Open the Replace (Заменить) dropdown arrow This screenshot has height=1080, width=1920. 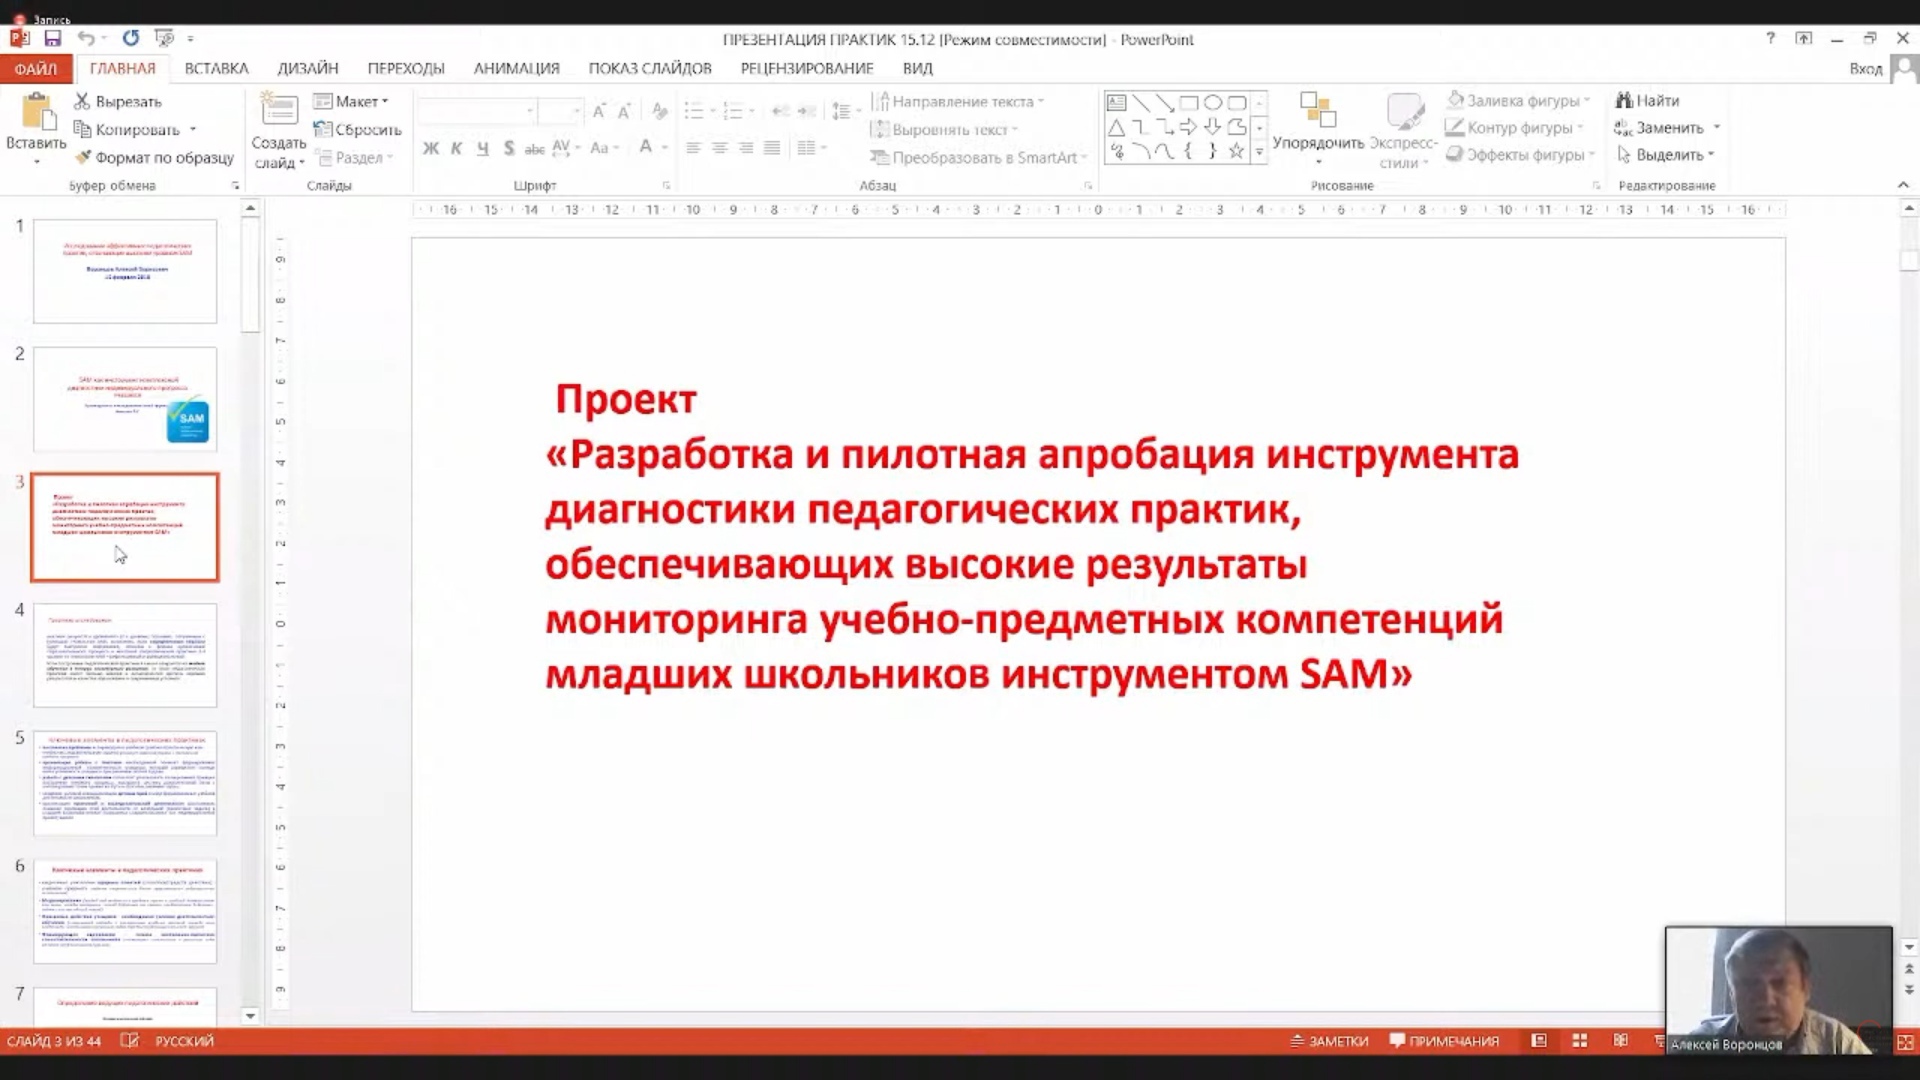pos(1717,128)
